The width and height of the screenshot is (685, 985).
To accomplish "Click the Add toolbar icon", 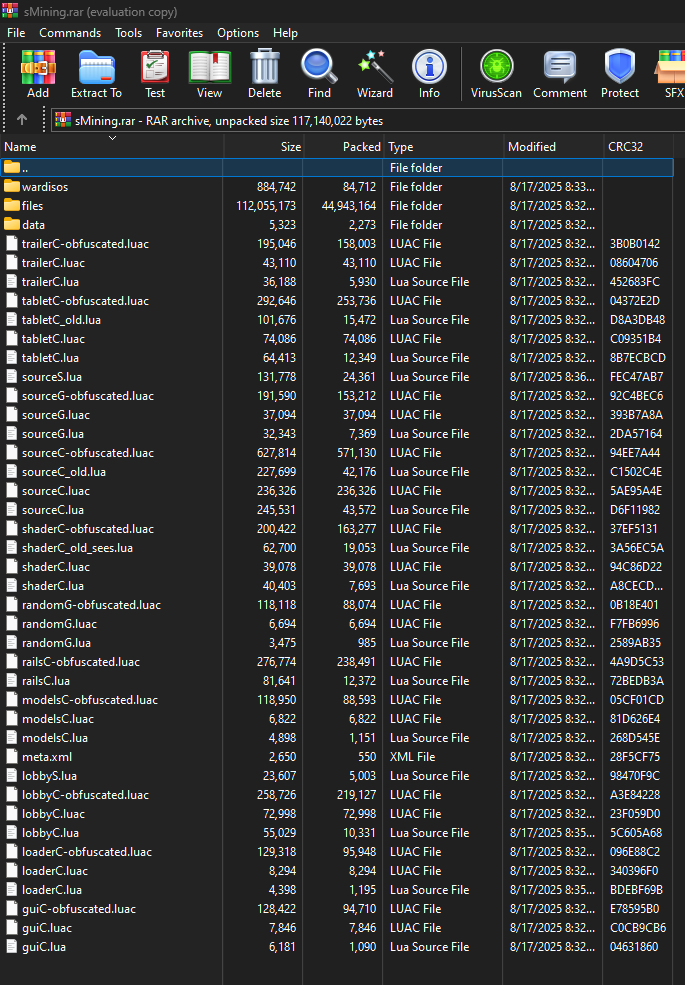I will (x=38, y=67).
